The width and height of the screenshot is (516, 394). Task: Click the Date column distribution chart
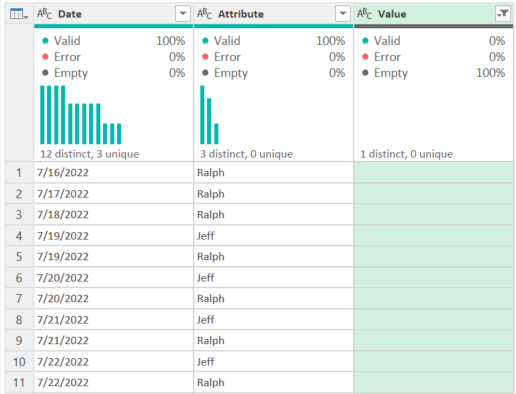(x=81, y=115)
